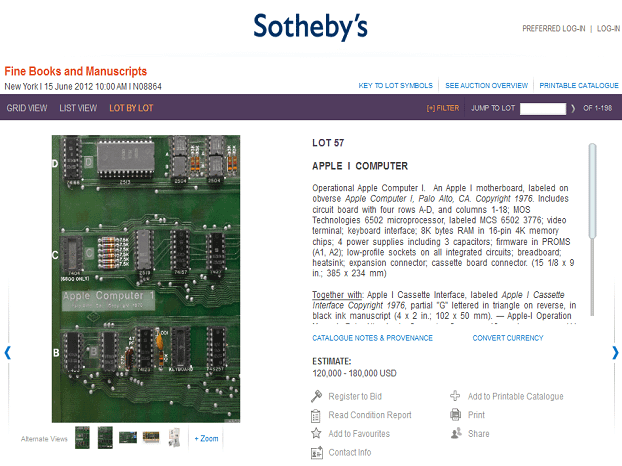Switch to Grid View
The width and height of the screenshot is (622, 466).
[x=27, y=108]
